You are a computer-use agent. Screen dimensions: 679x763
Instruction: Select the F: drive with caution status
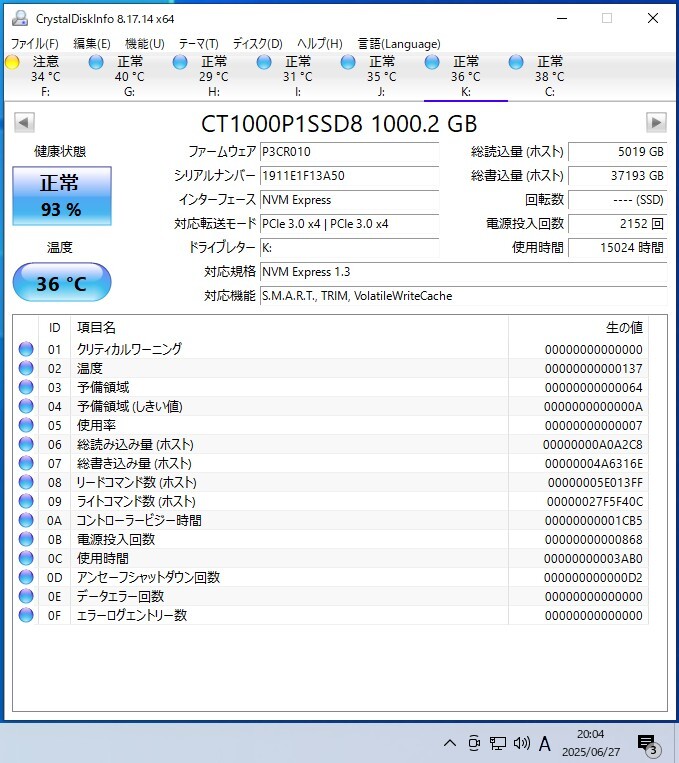[39, 76]
